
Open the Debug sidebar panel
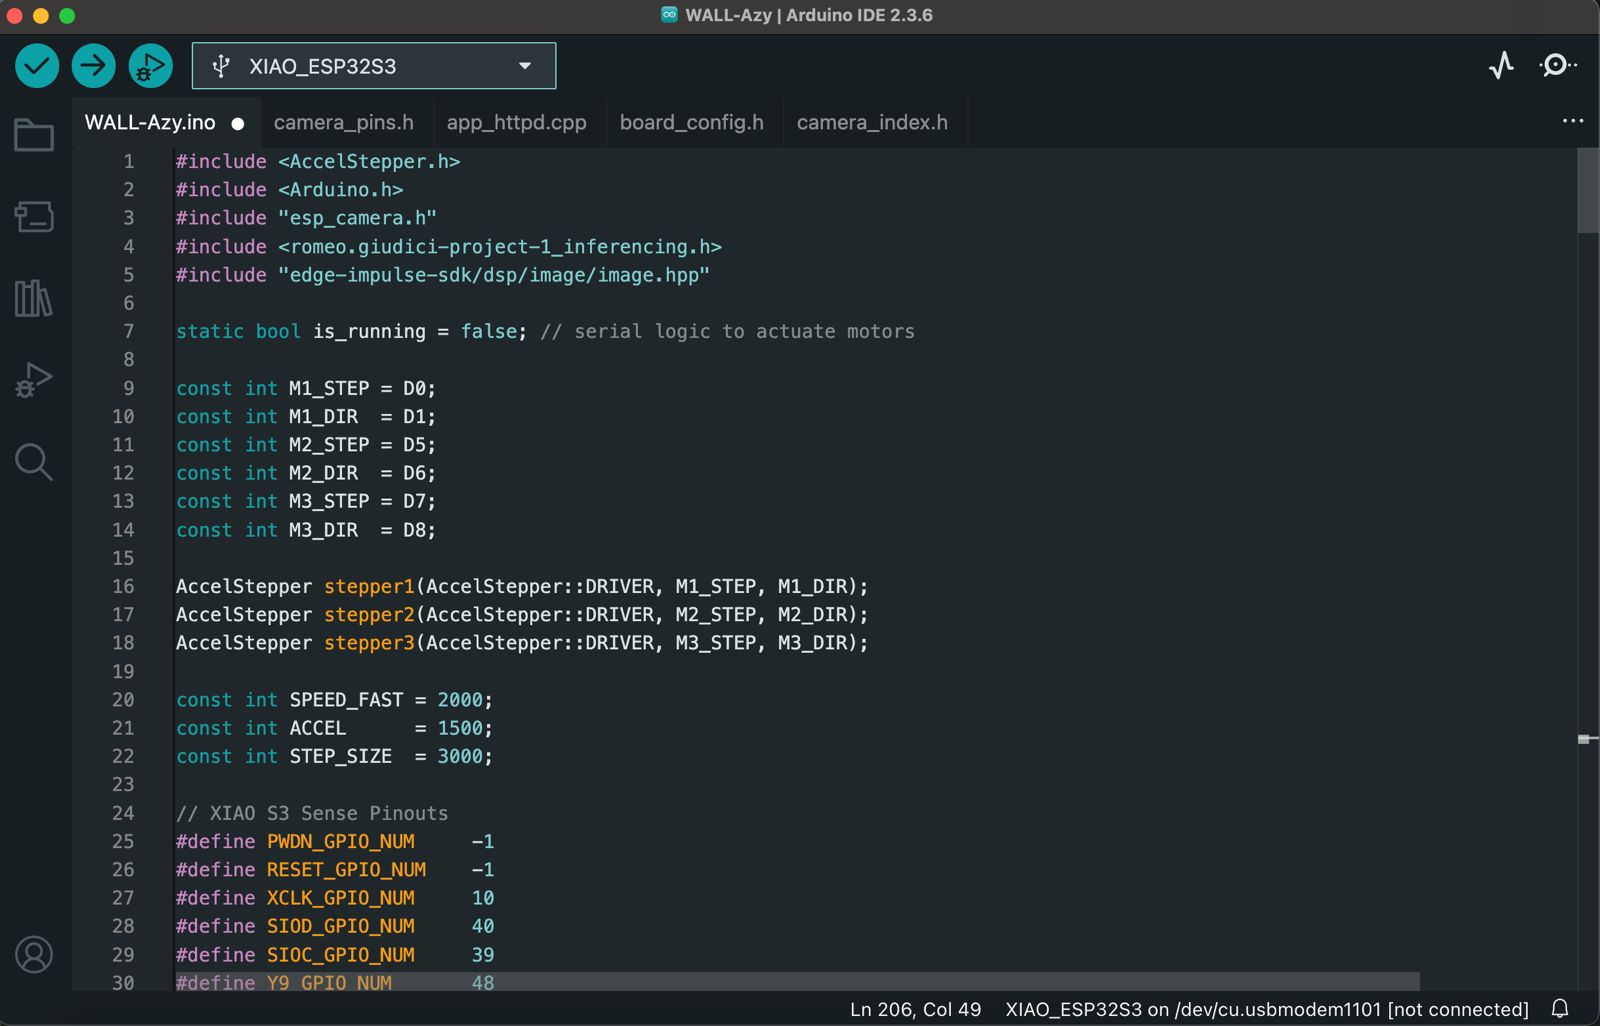pos(33,379)
